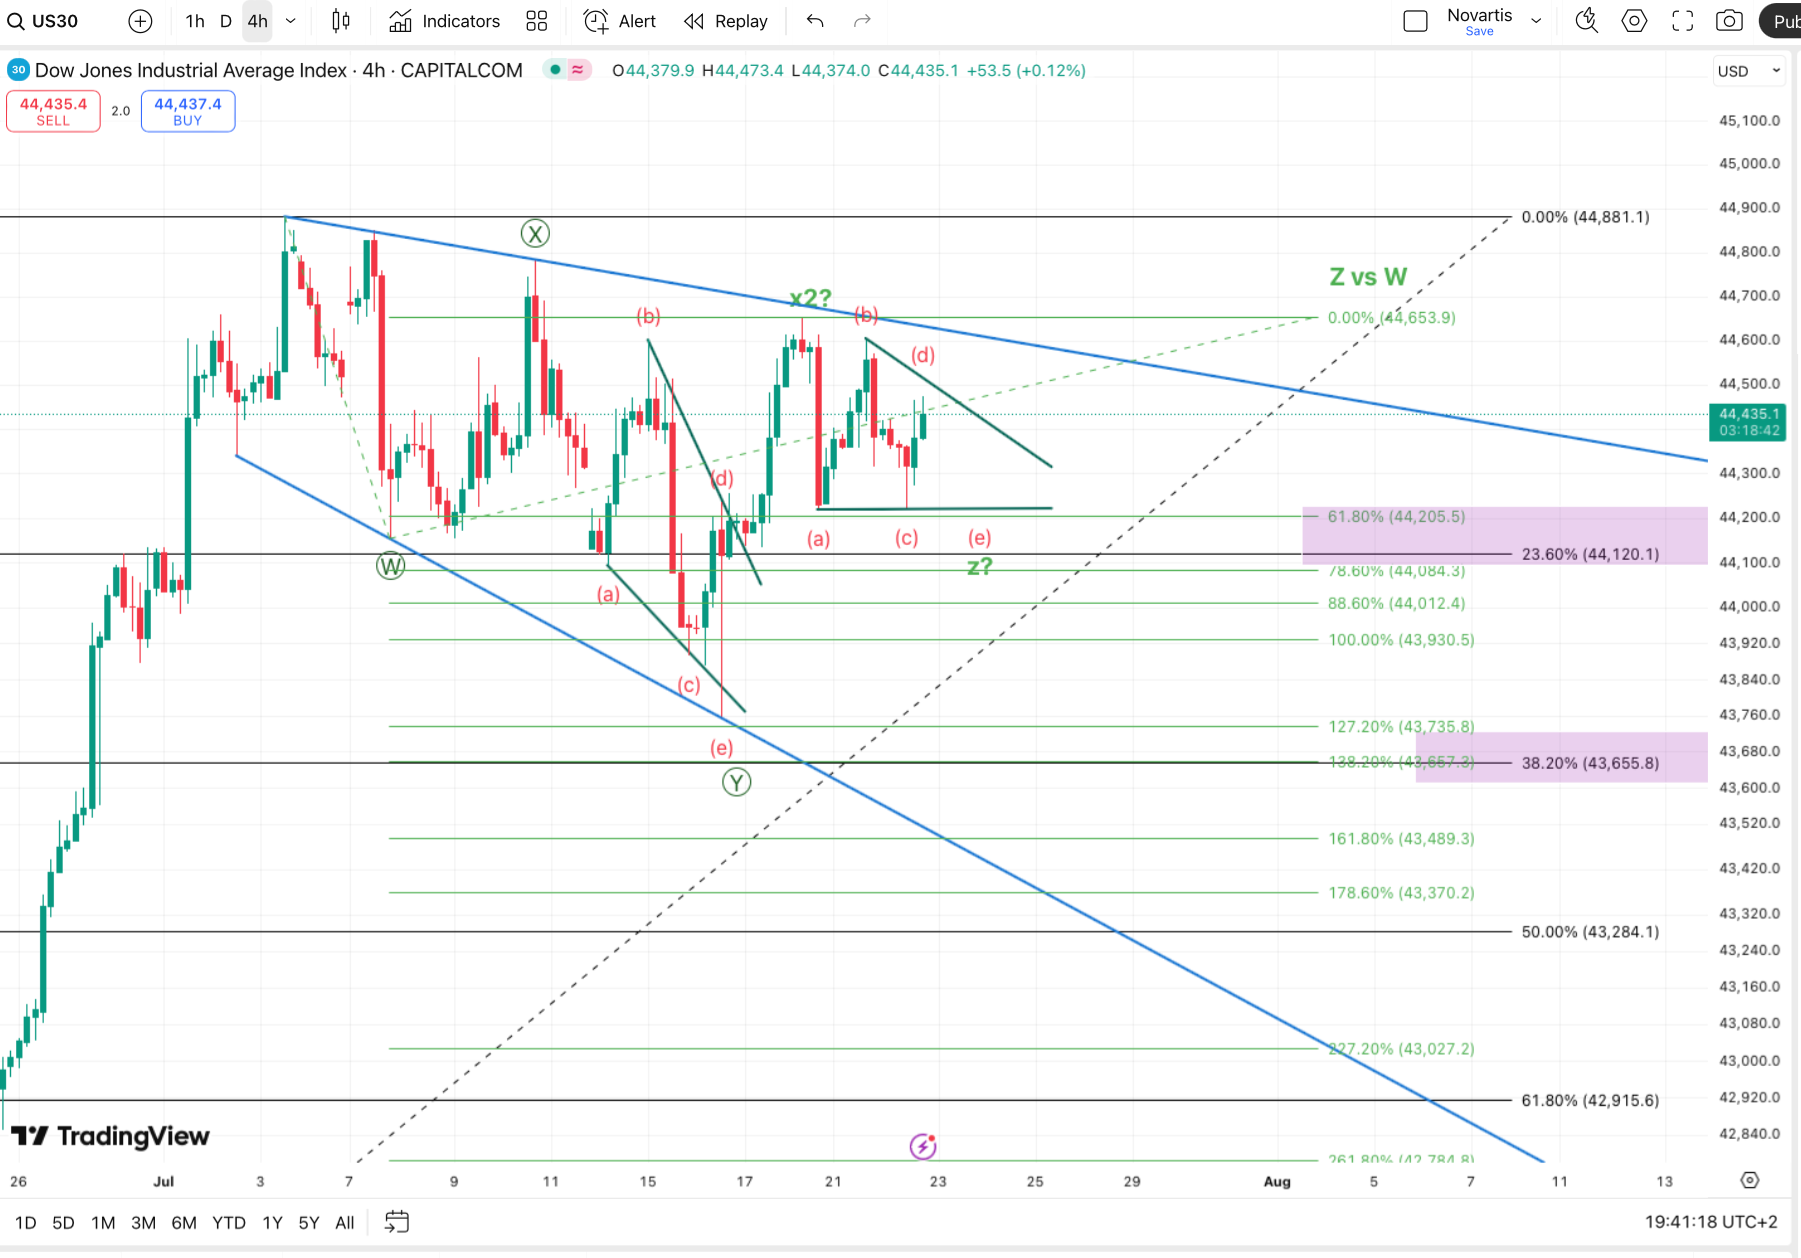Click the red SELL price button
Screen dimensions: 1801x1258
pos(54,111)
